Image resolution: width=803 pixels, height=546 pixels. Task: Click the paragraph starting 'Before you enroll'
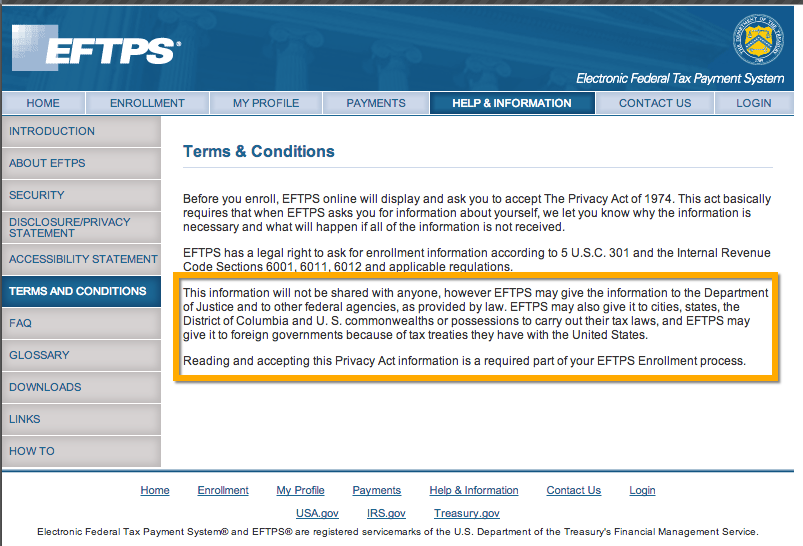pyautogui.click(x=477, y=213)
